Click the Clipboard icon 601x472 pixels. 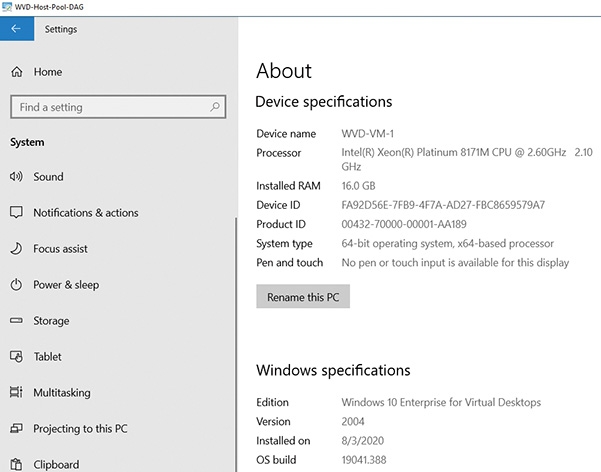tap(16, 464)
